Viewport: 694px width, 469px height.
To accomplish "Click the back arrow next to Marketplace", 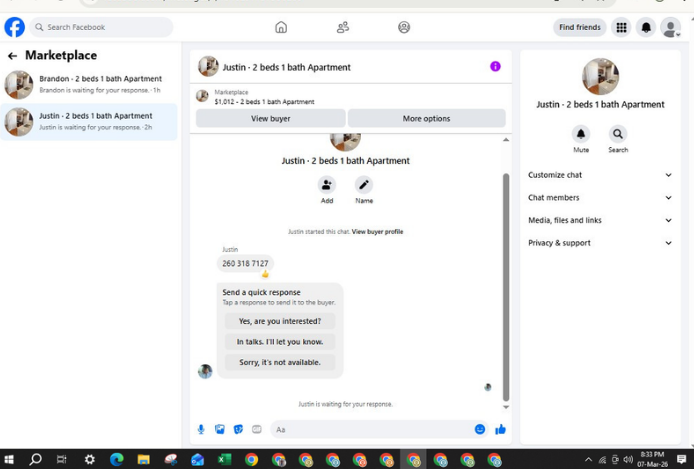I will coord(12,56).
